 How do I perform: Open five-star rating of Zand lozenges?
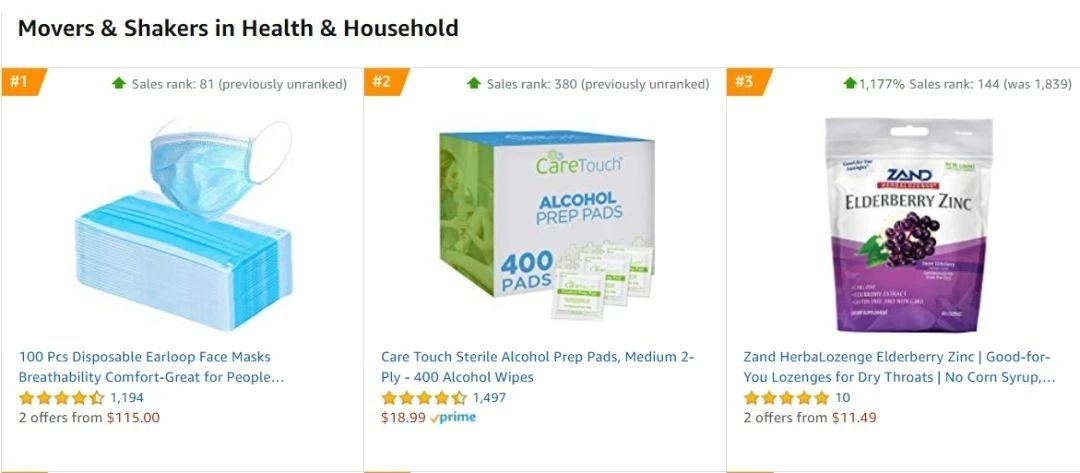pyautogui.click(x=786, y=397)
